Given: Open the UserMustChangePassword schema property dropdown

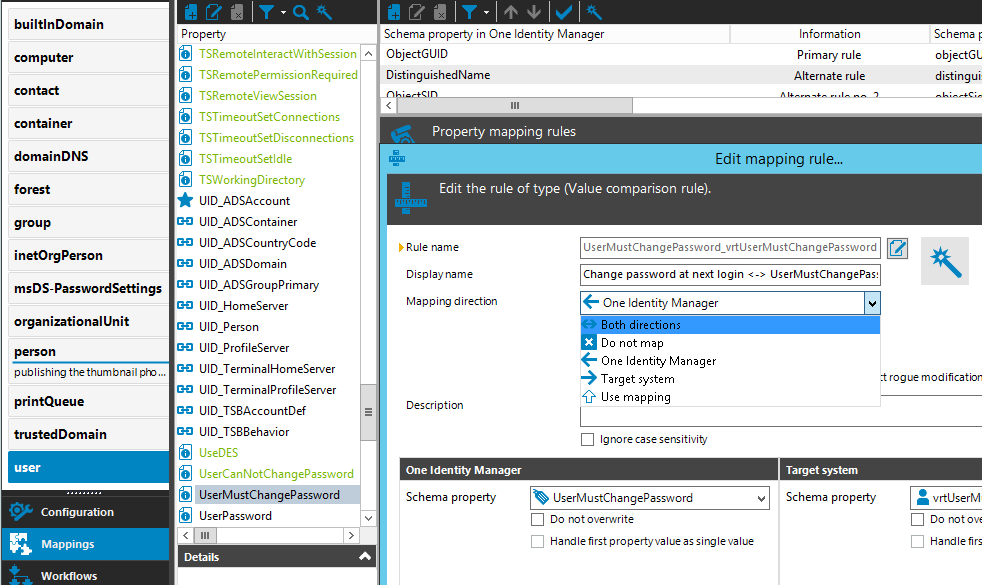Looking at the screenshot, I should (x=761, y=498).
